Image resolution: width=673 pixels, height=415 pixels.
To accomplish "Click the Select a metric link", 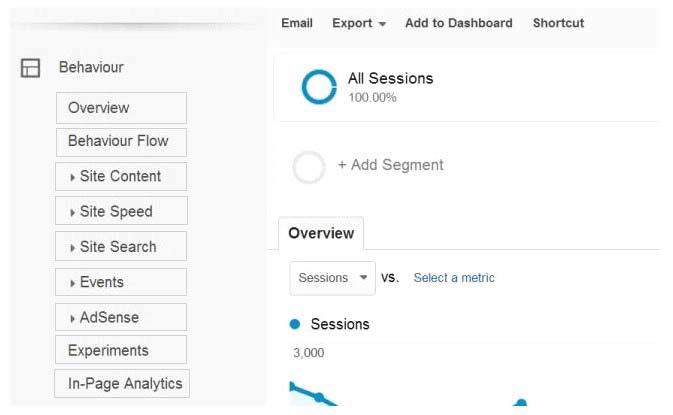I will (454, 278).
